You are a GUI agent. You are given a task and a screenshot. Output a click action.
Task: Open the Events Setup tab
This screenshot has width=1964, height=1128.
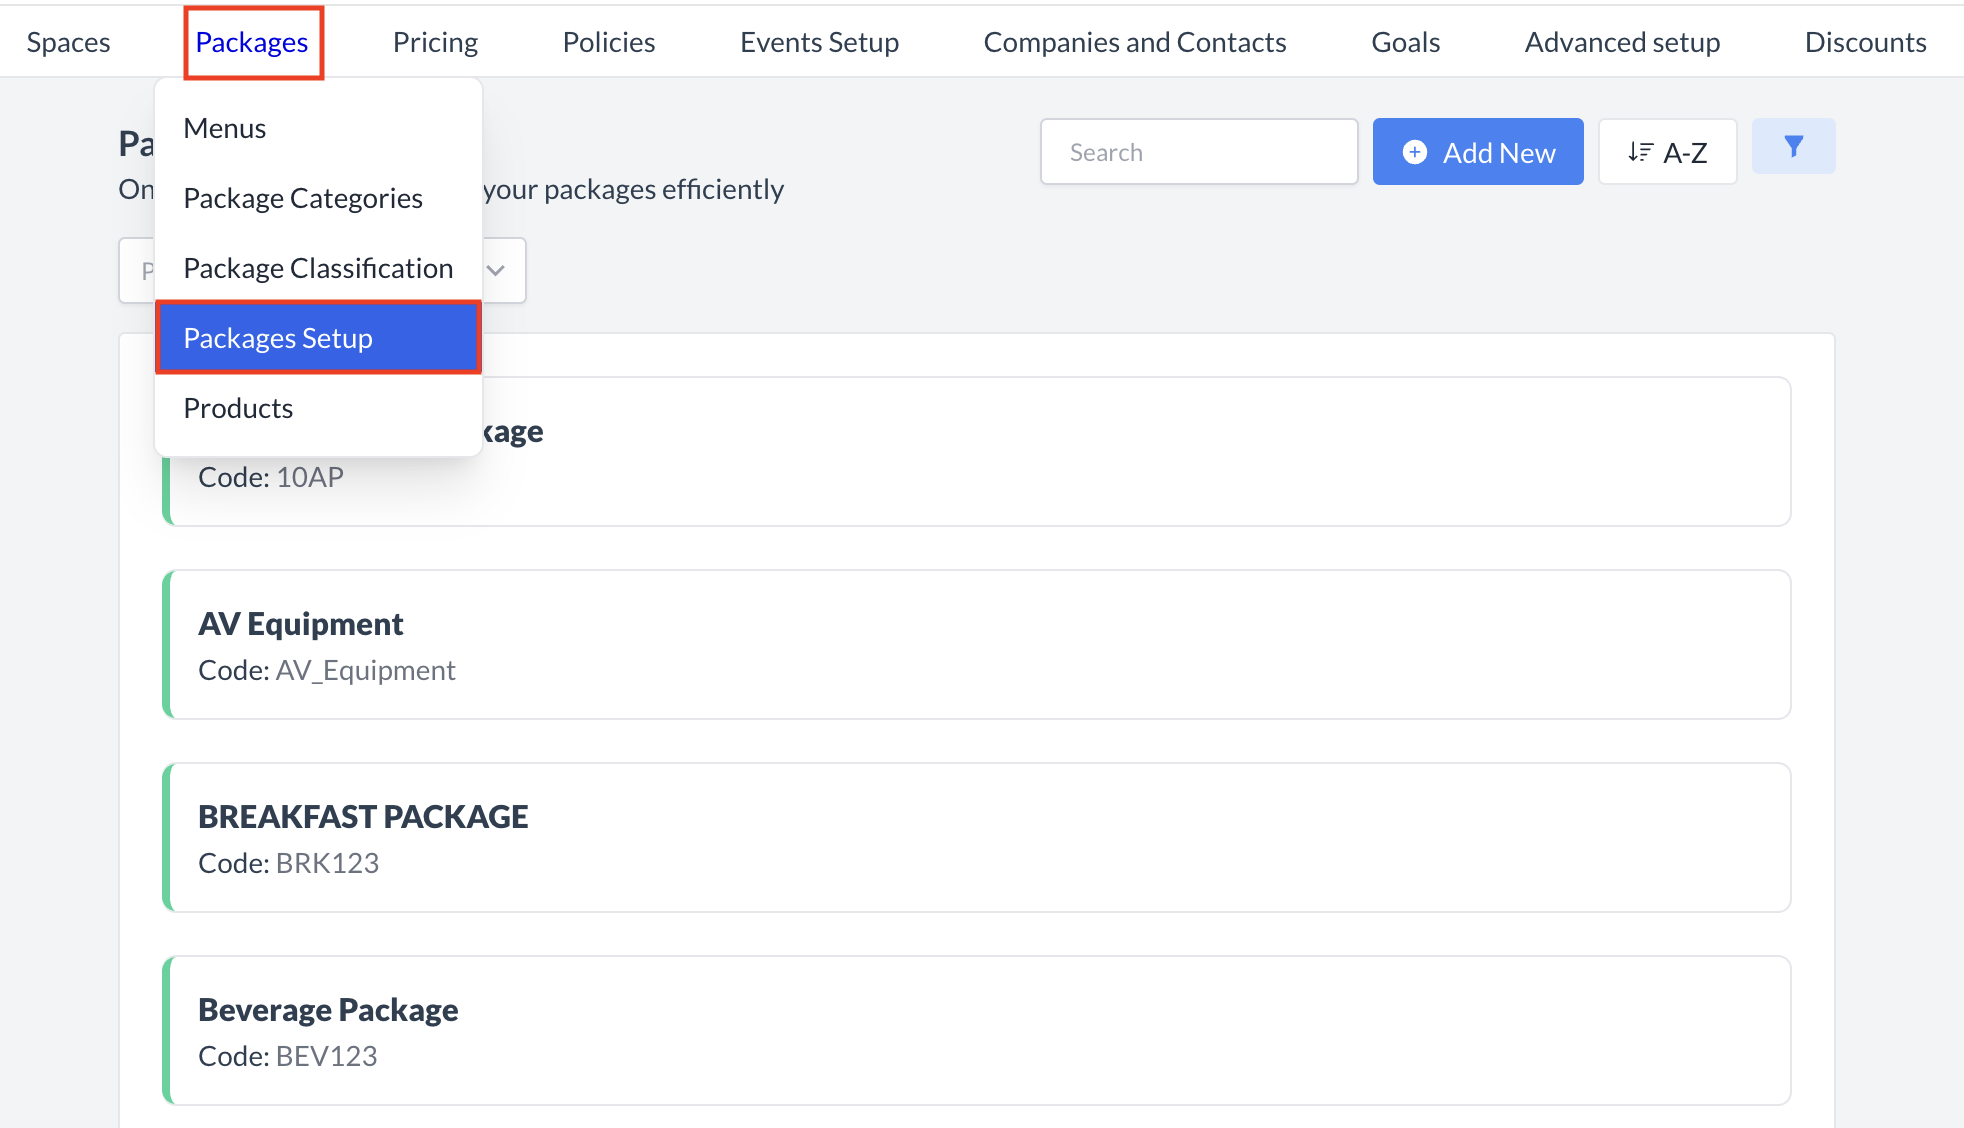pos(819,41)
